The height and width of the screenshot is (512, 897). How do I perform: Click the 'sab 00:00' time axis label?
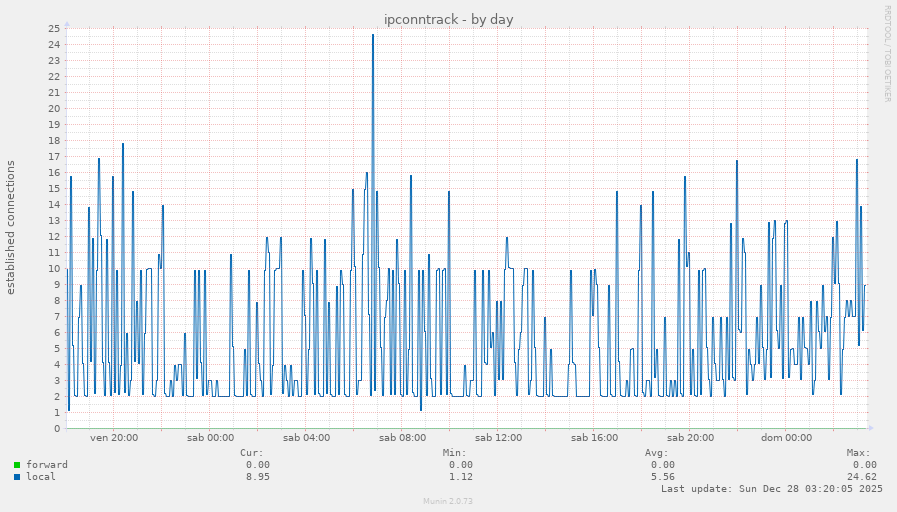(210, 438)
